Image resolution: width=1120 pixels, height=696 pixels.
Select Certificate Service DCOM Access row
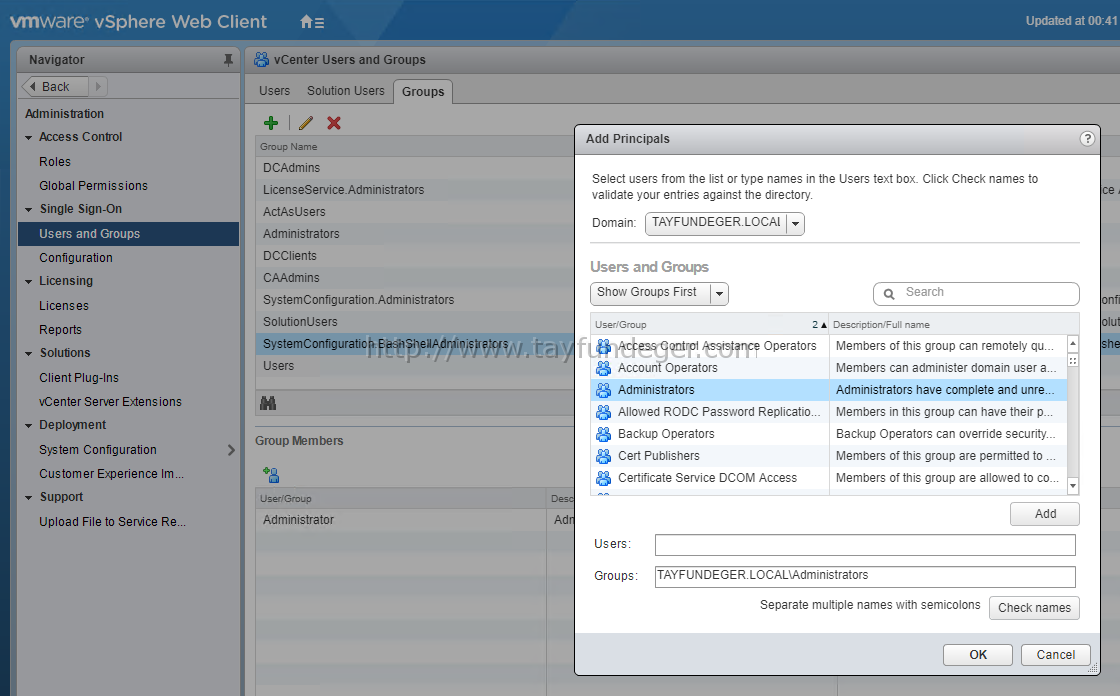click(829, 478)
